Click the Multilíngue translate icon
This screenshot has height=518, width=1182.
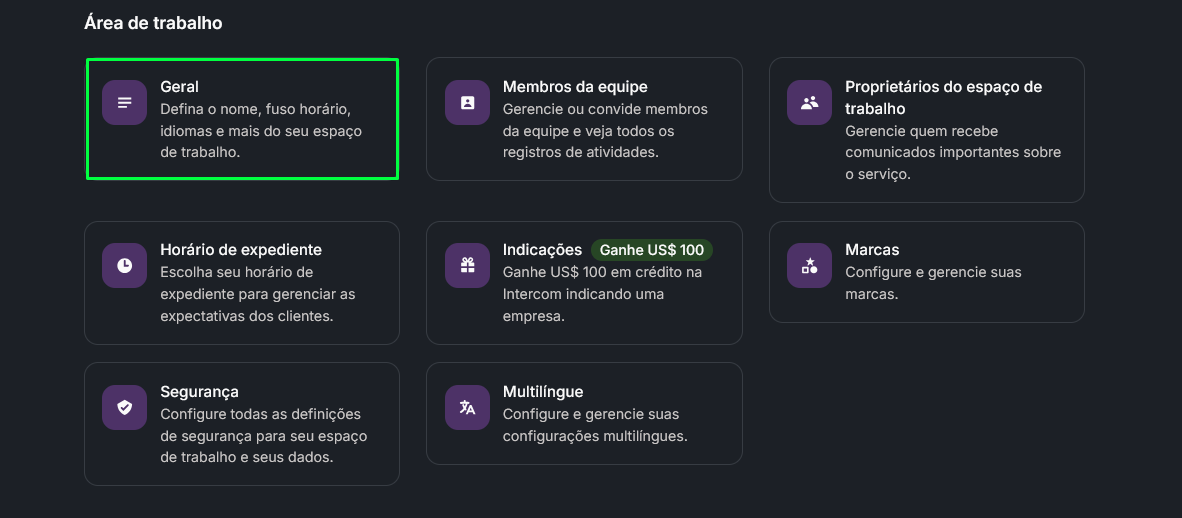coord(467,408)
